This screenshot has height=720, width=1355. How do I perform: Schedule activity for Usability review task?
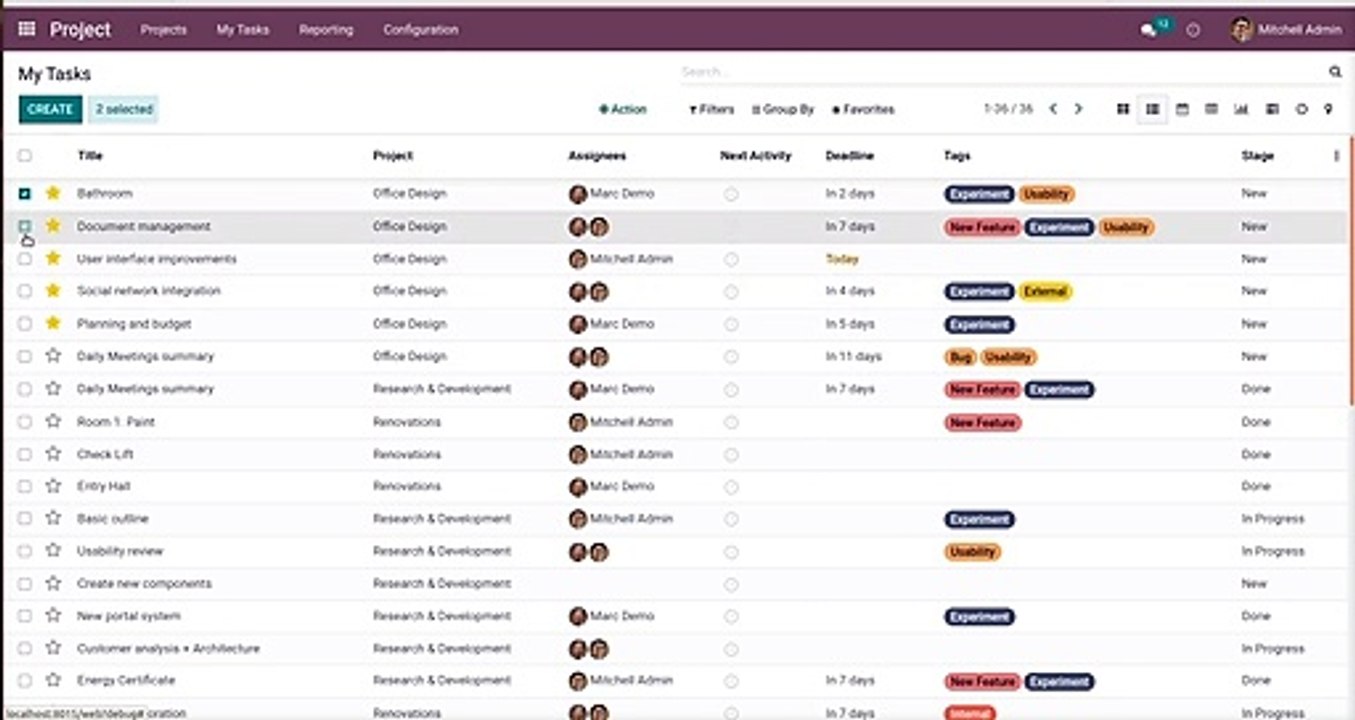click(731, 551)
